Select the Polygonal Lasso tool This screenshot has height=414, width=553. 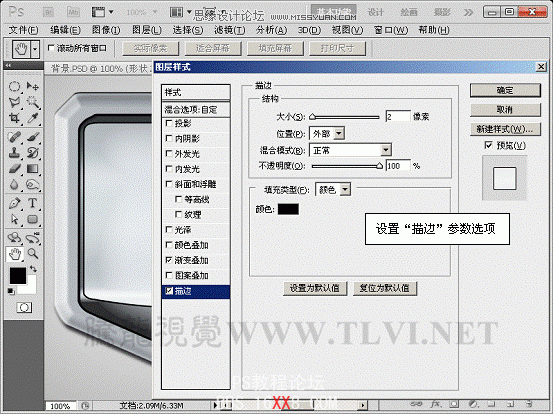[x=14, y=102]
